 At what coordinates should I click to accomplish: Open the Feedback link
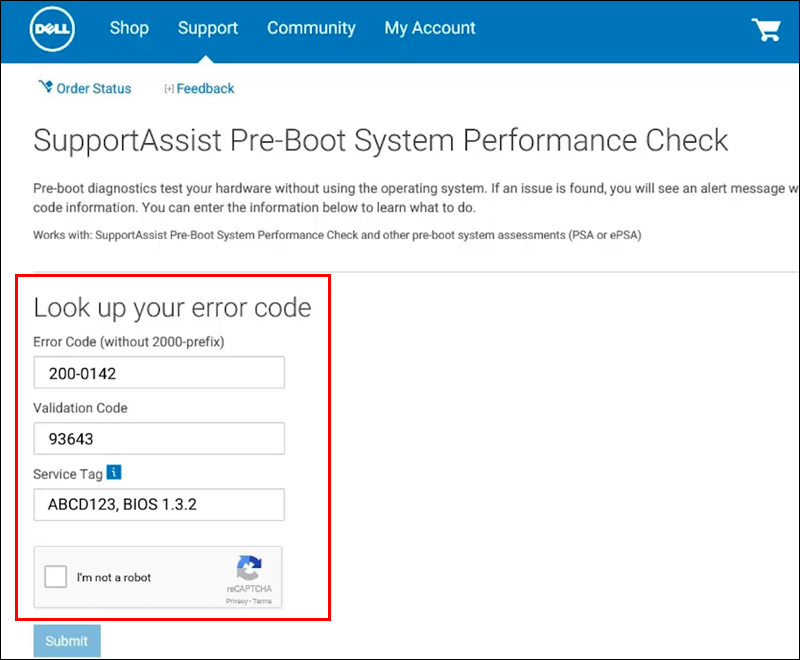[x=205, y=88]
